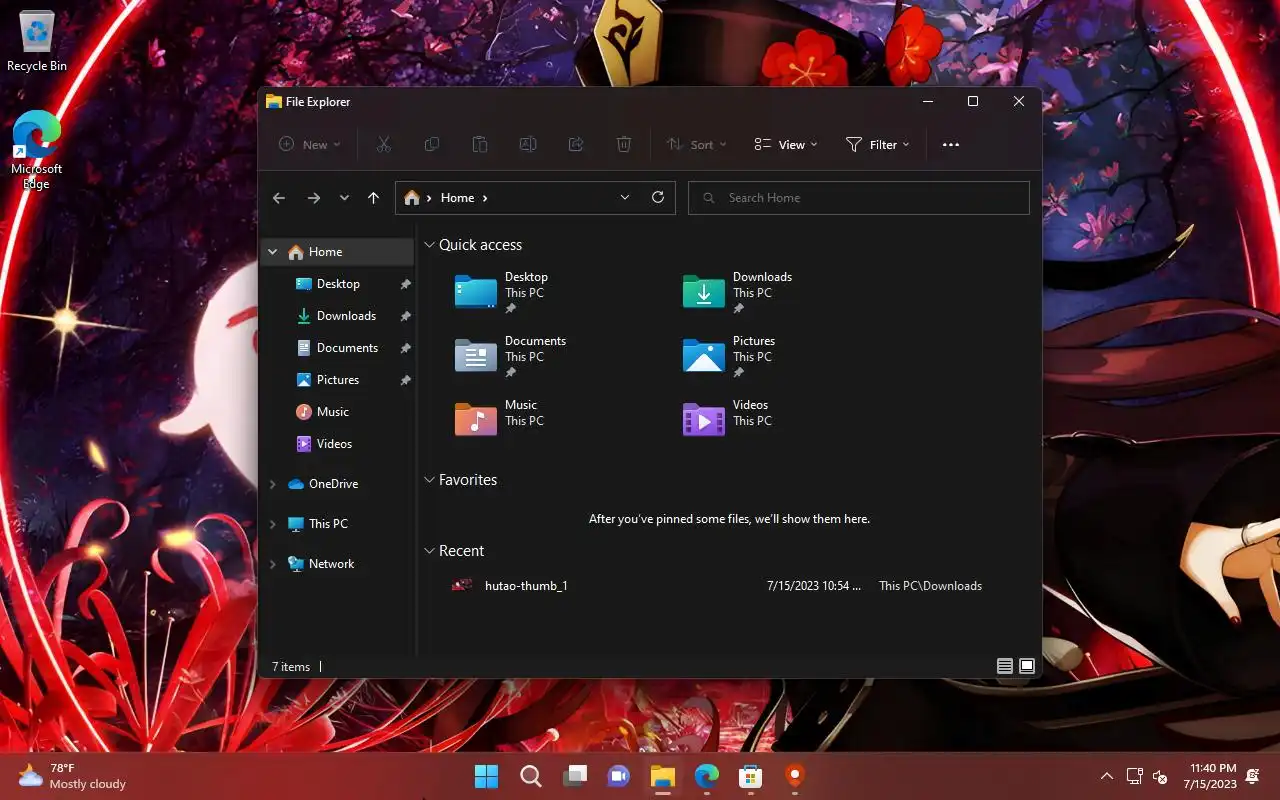Open the Filter dropdown

pos(878,144)
